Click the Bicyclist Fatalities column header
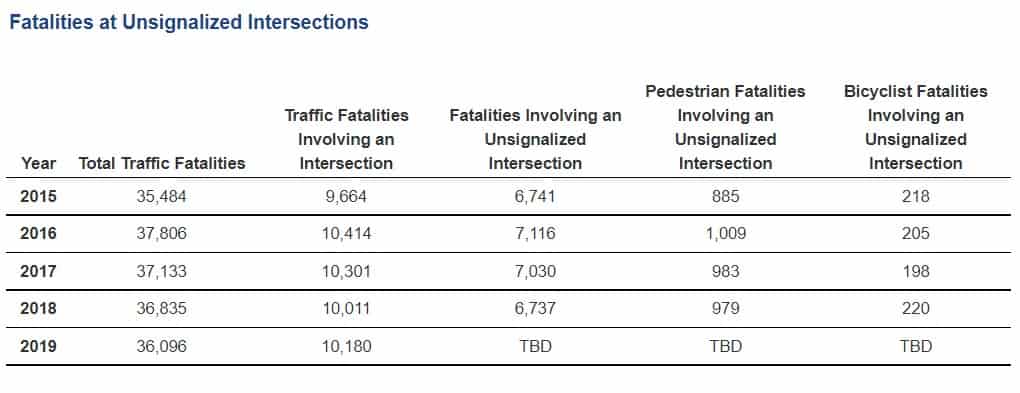The image size is (1020, 393). click(916, 128)
